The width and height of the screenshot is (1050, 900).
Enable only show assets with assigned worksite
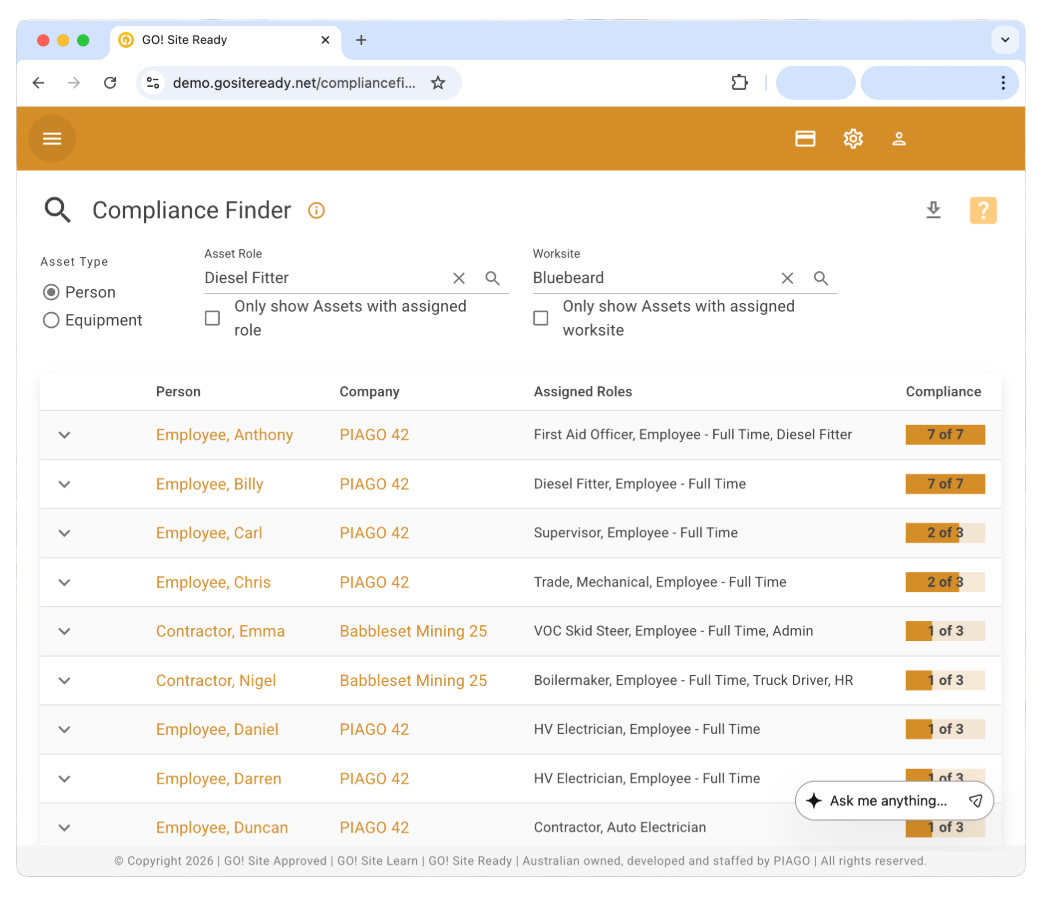[541, 318]
